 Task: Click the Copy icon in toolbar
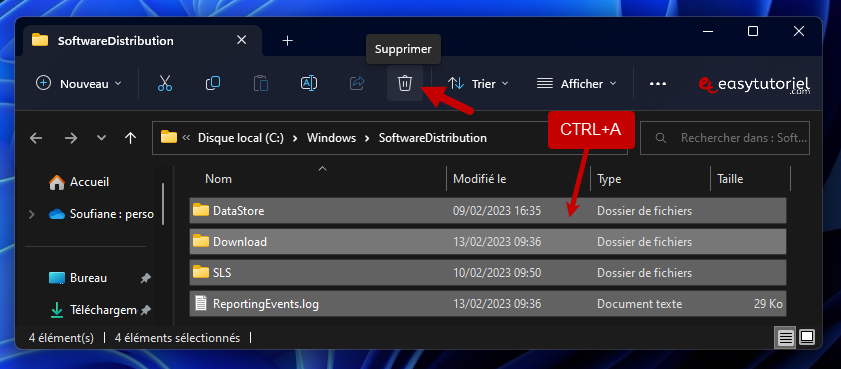click(212, 83)
